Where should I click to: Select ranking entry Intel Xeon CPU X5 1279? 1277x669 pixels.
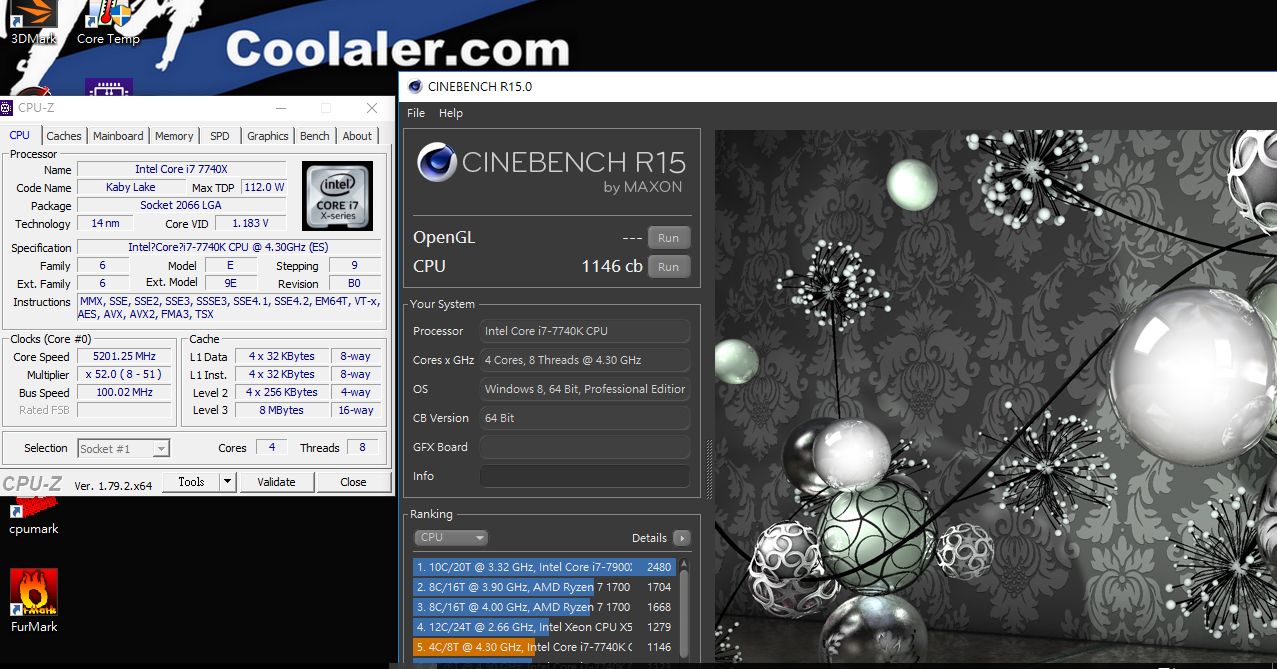point(545,627)
